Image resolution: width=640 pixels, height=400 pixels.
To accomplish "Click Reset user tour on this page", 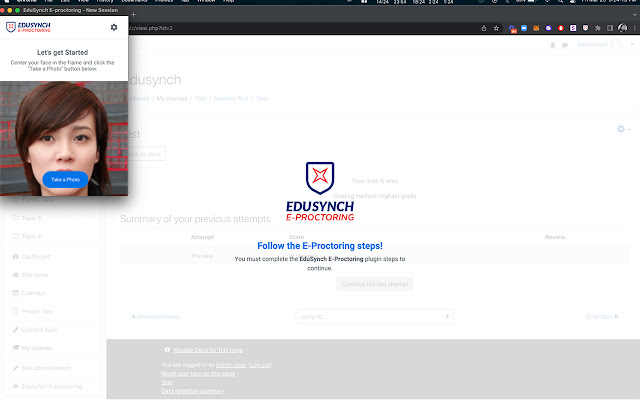I will (198, 373).
